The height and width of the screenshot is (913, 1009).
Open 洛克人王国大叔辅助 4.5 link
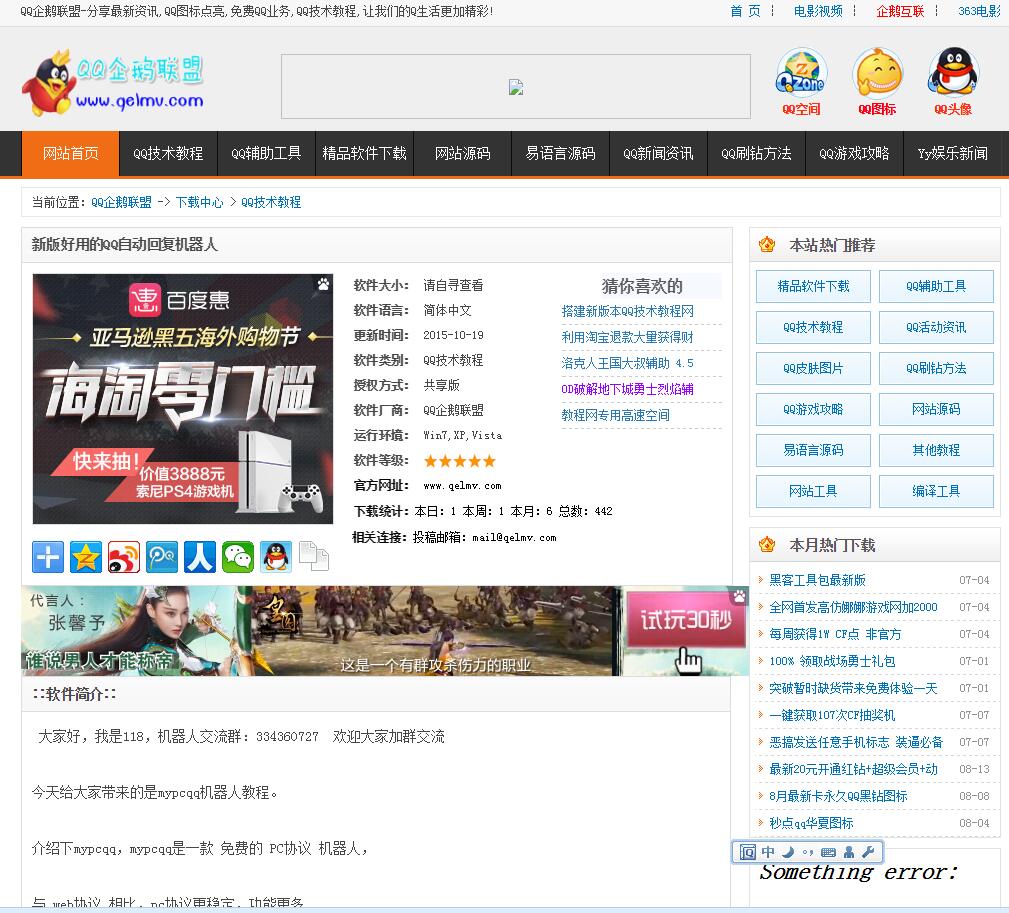(627, 363)
